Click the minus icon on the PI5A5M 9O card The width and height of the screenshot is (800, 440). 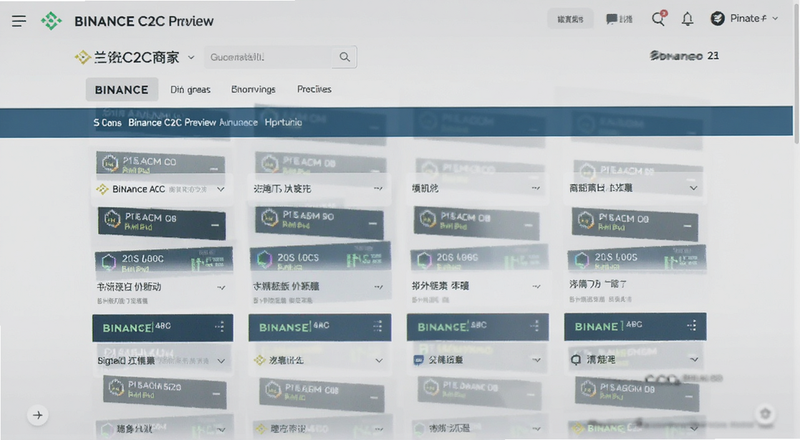pos(373,224)
